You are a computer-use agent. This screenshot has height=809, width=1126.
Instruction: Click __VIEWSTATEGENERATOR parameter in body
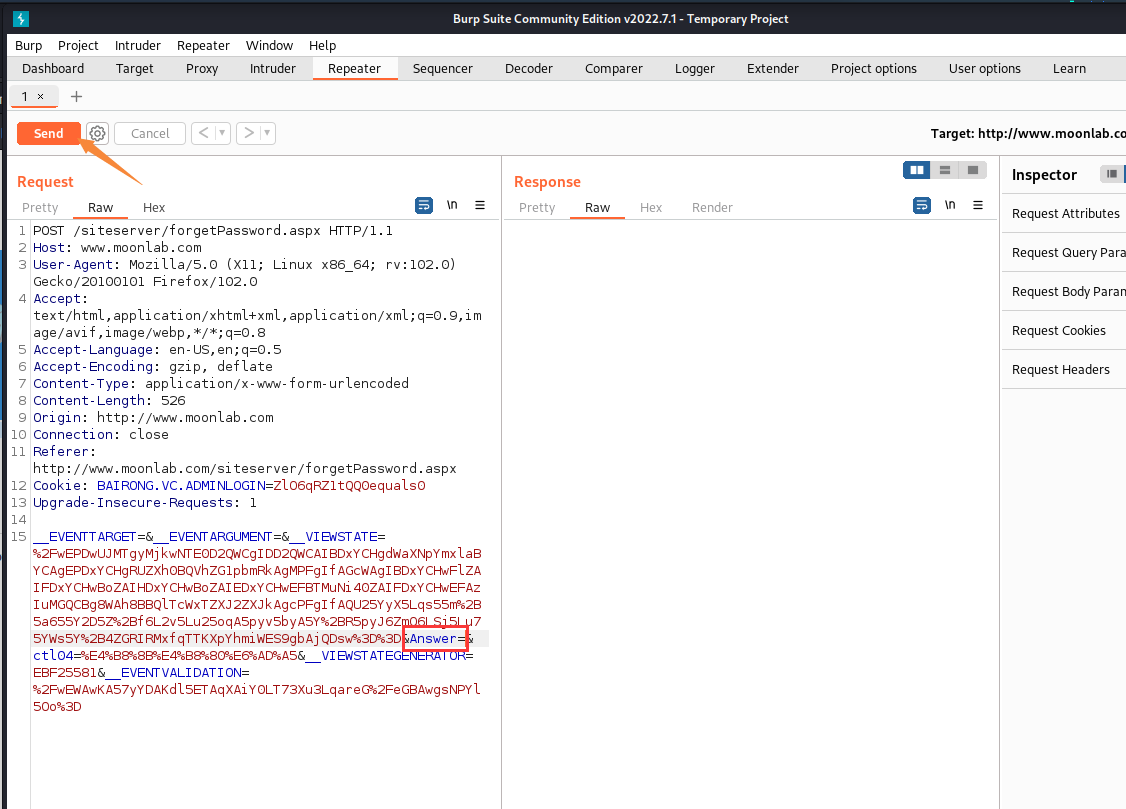pos(386,655)
